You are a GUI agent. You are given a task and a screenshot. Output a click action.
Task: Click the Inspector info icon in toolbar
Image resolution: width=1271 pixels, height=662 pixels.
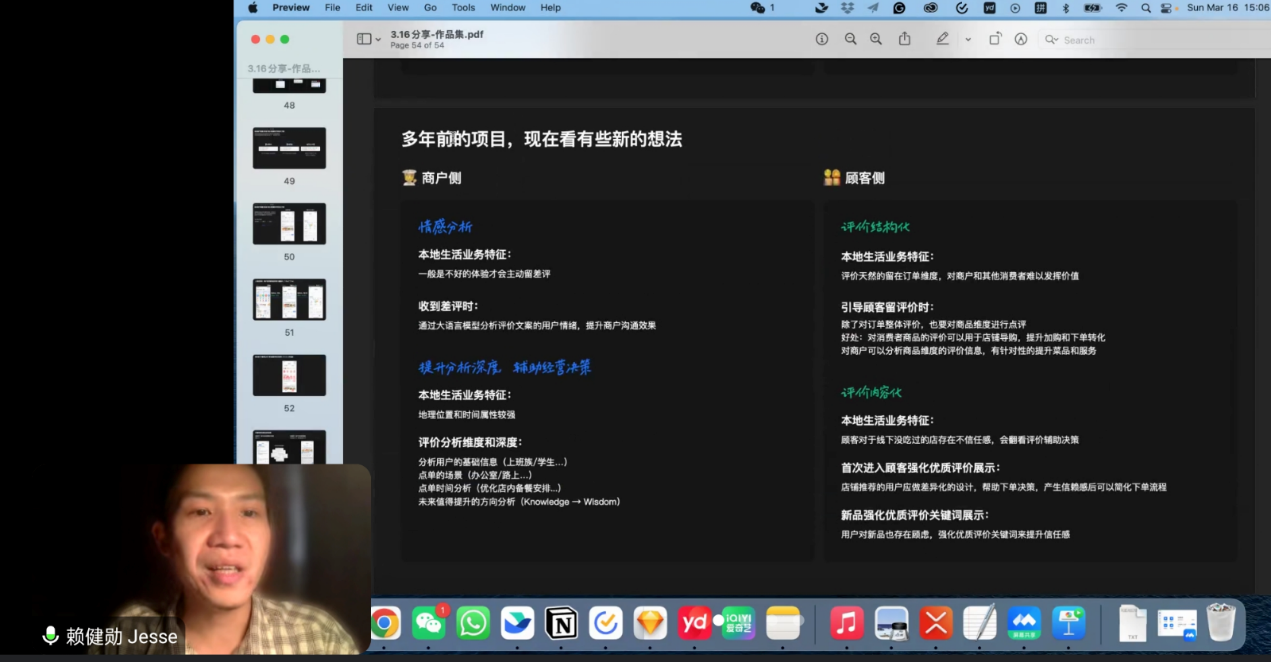point(822,39)
